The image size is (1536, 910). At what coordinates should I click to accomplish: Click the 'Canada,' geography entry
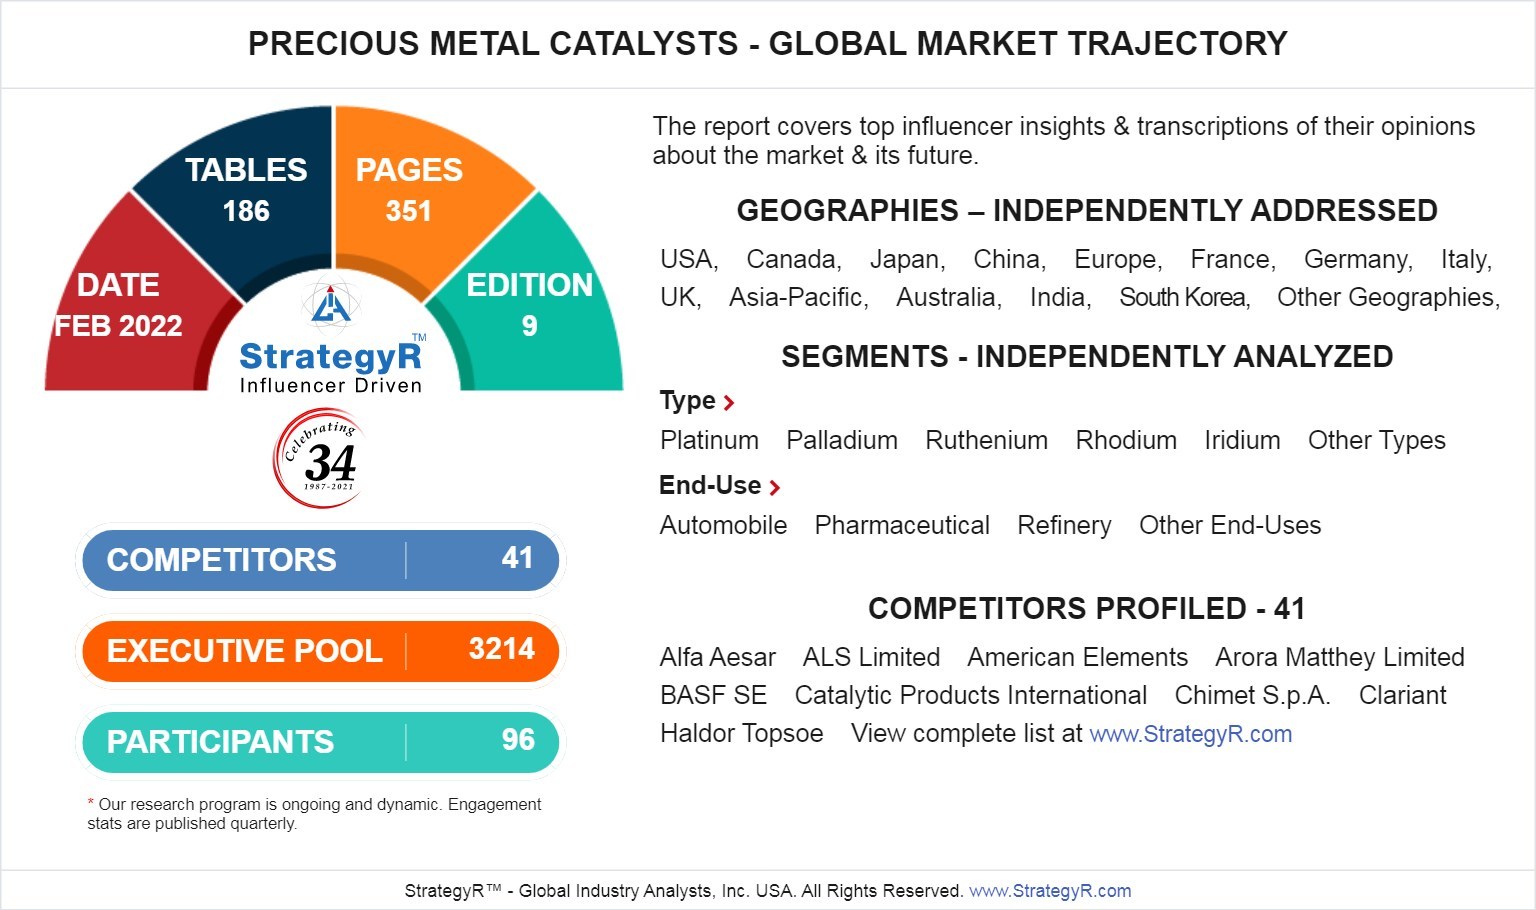point(794,260)
